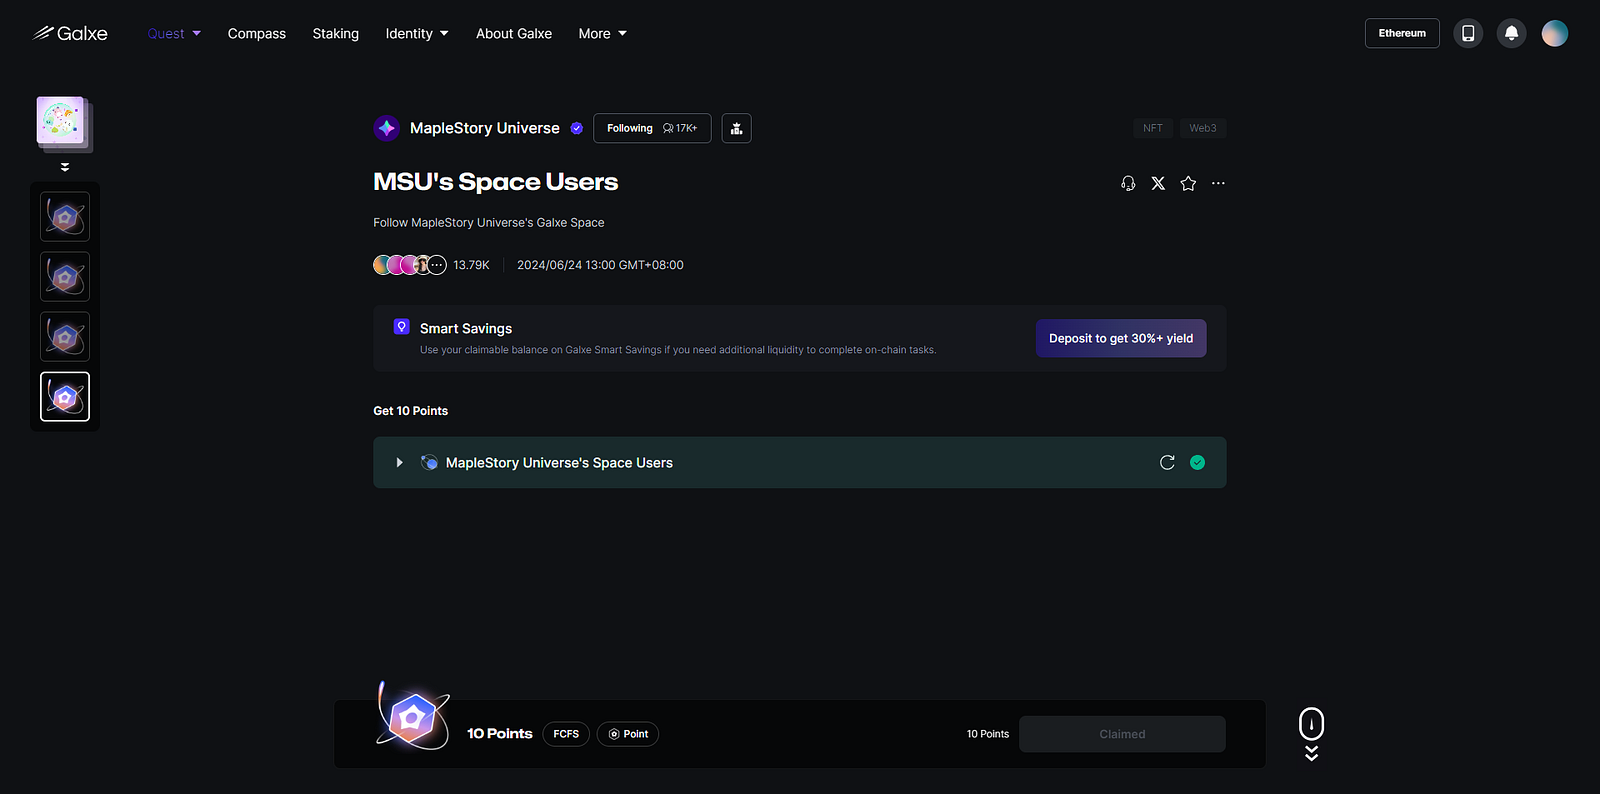Click the Ethereum network button
The width and height of the screenshot is (1600, 794).
tap(1402, 33)
